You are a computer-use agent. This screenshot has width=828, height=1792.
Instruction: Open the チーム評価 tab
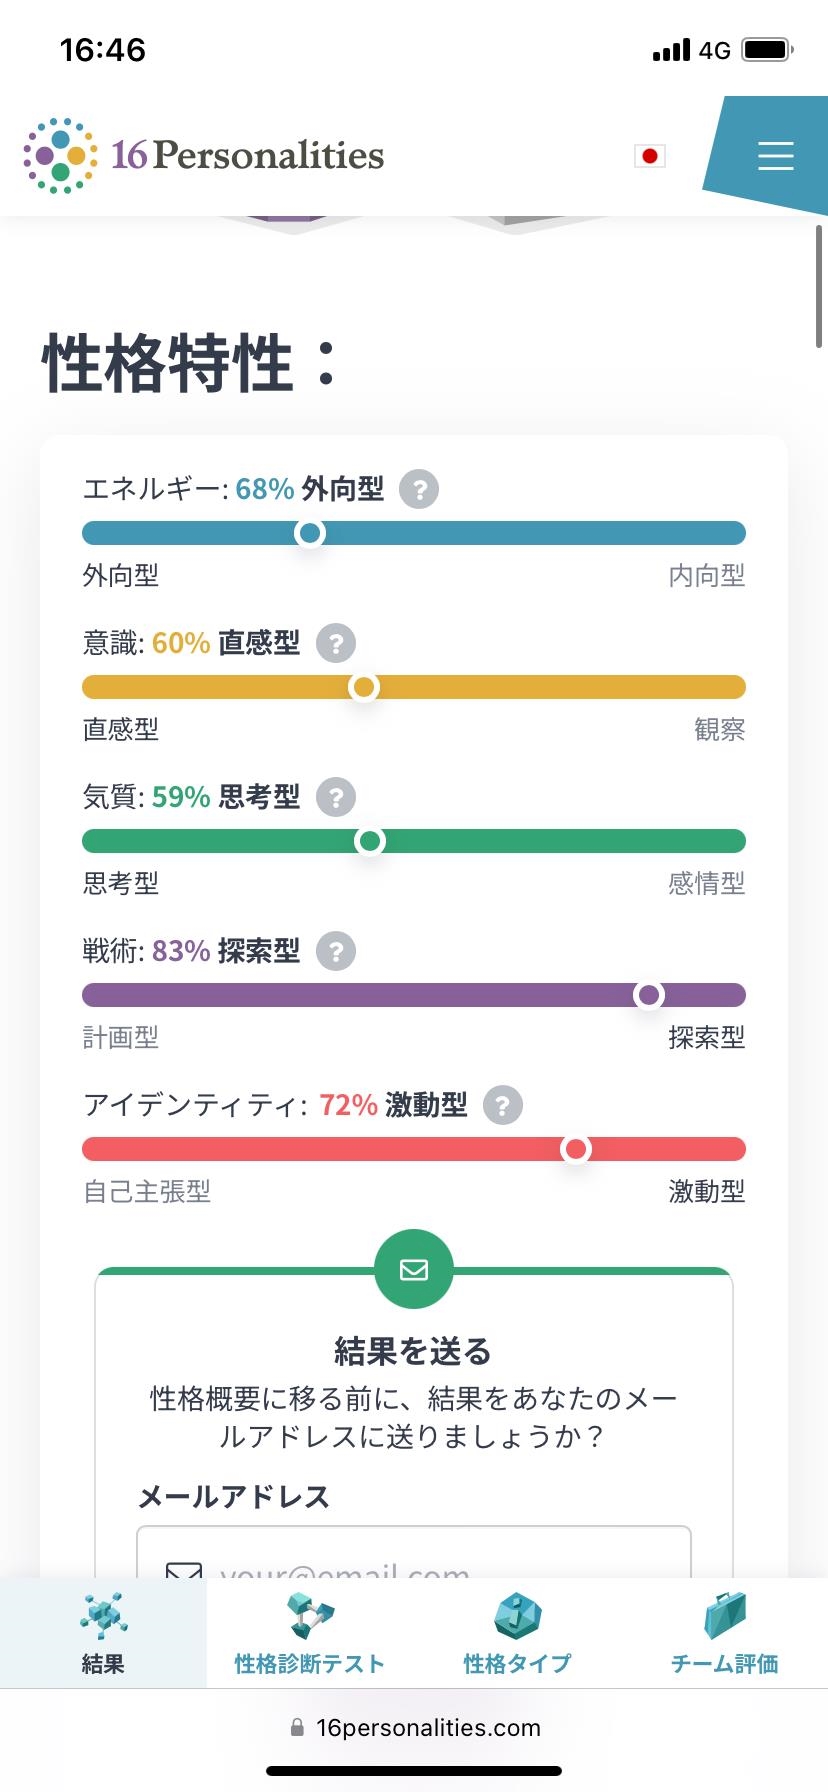[x=724, y=1633]
